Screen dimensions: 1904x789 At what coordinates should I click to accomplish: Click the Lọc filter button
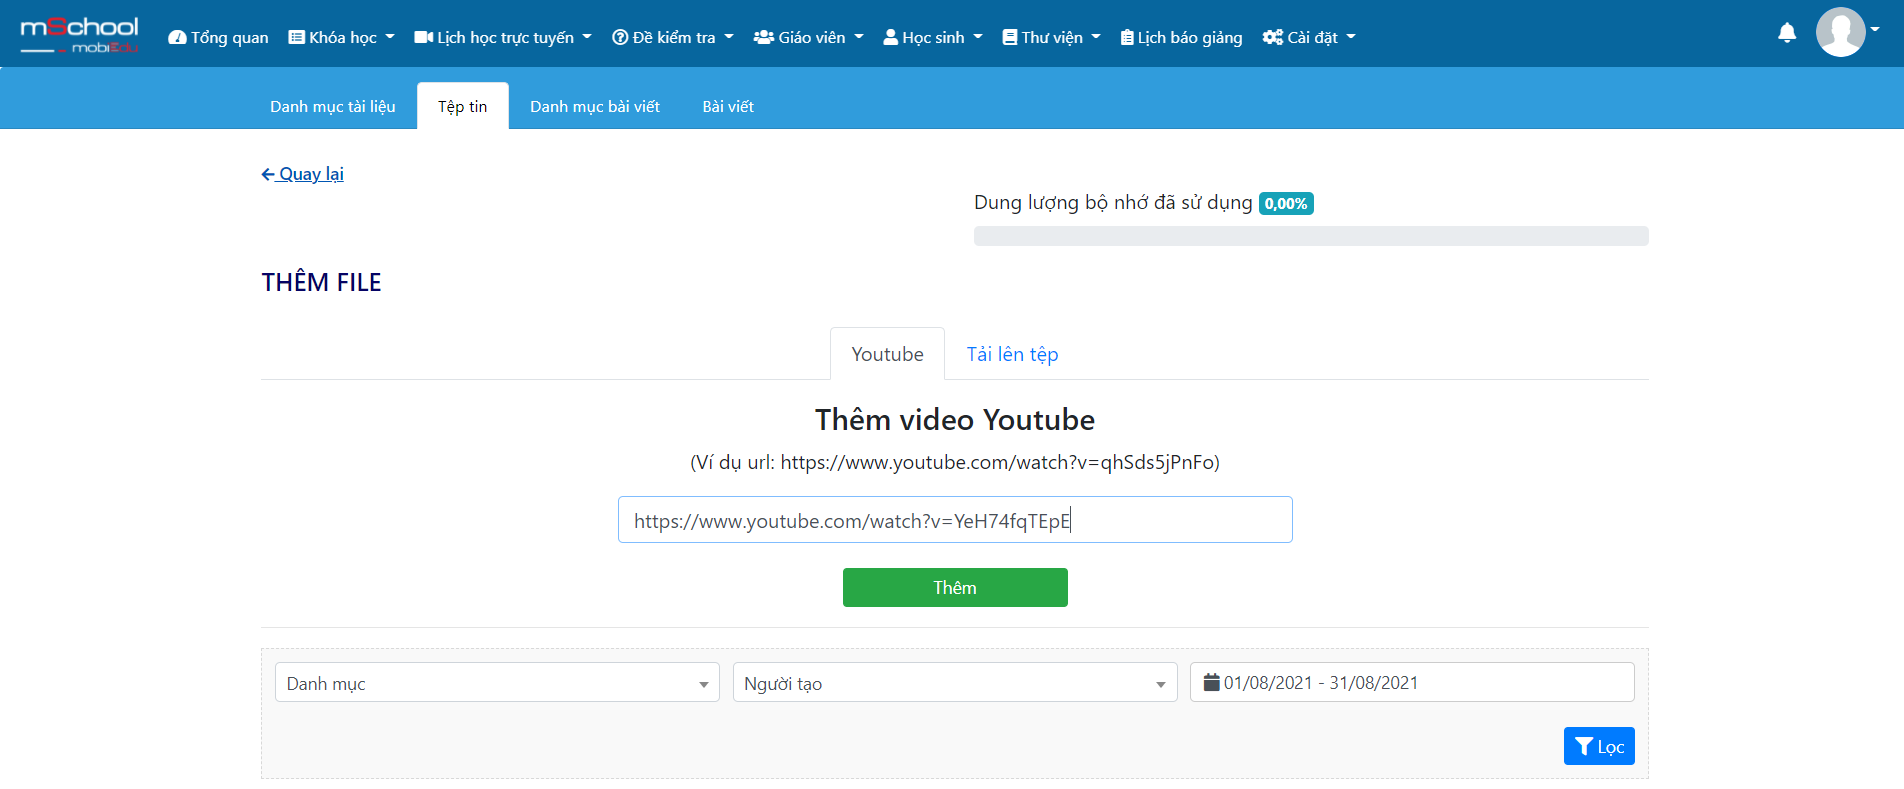point(1599,746)
